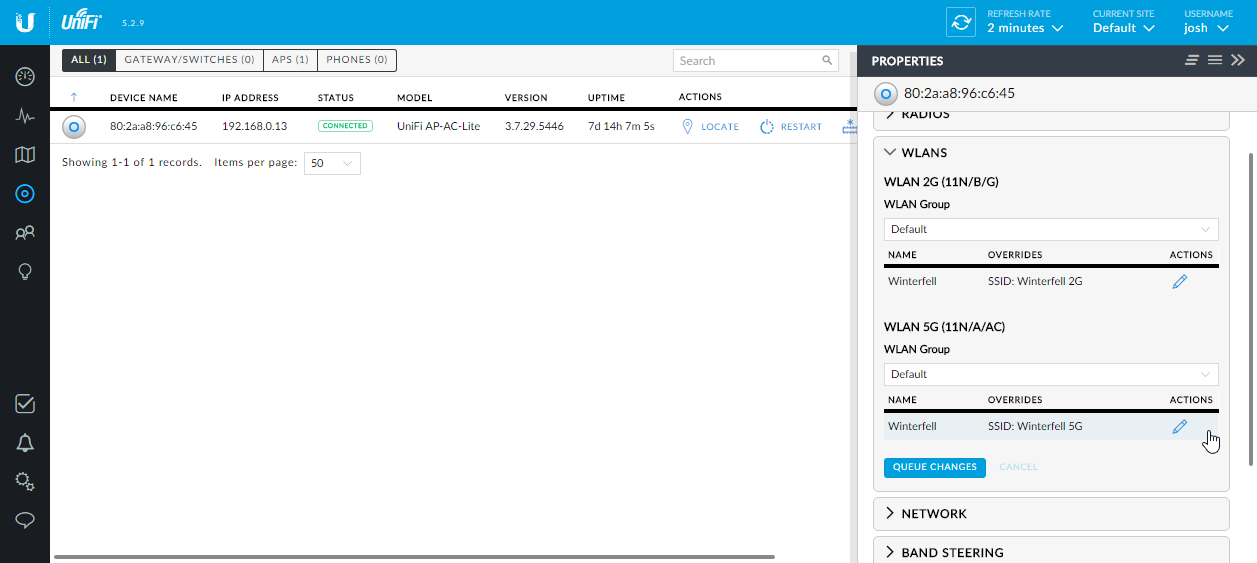This screenshot has height=563, width=1257.
Task: Click the Cancel button under WLANs
Action: (1019, 467)
